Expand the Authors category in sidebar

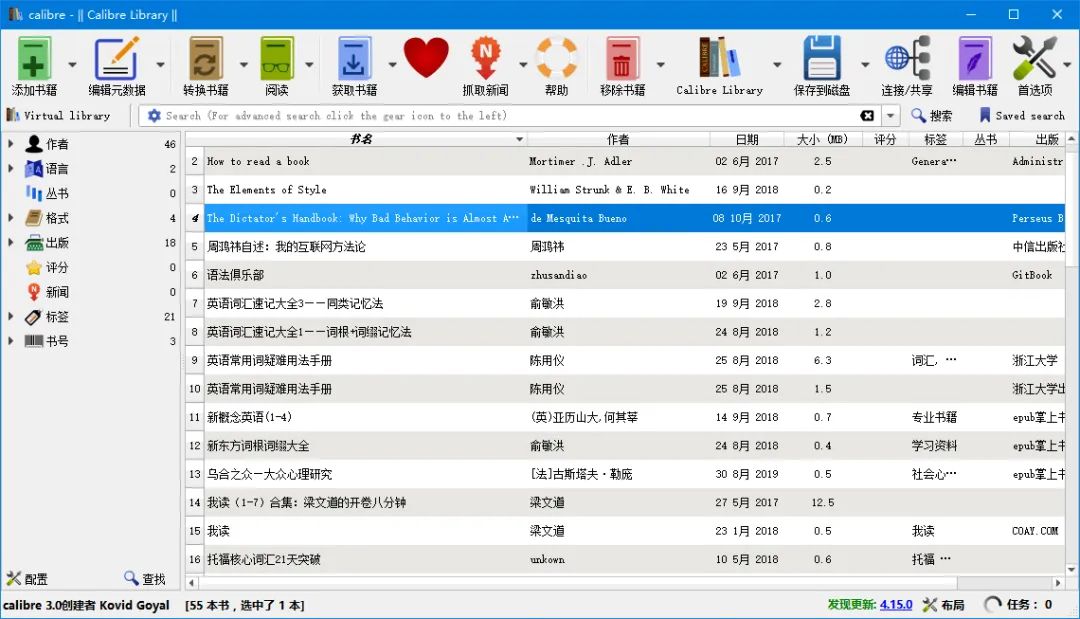click(10, 144)
